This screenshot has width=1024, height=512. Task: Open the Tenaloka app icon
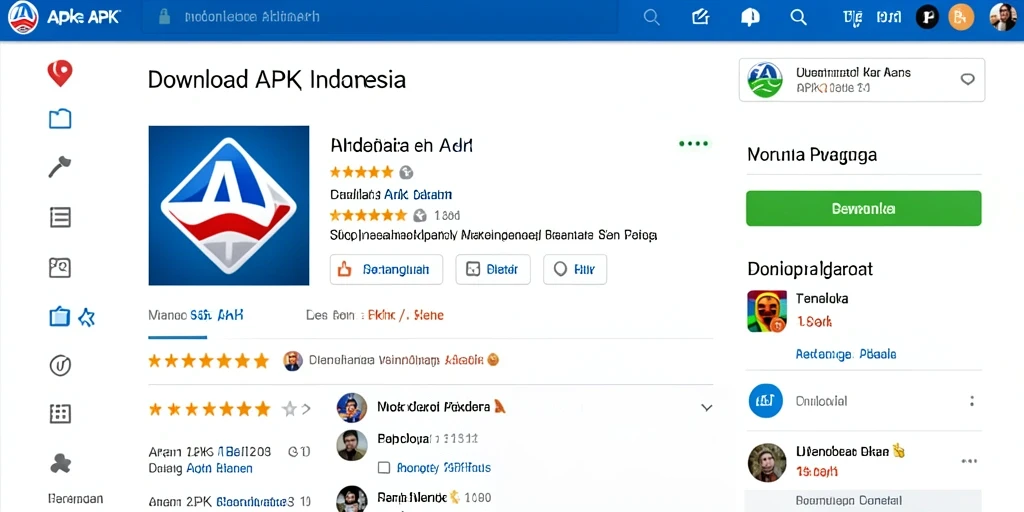pos(767,311)
